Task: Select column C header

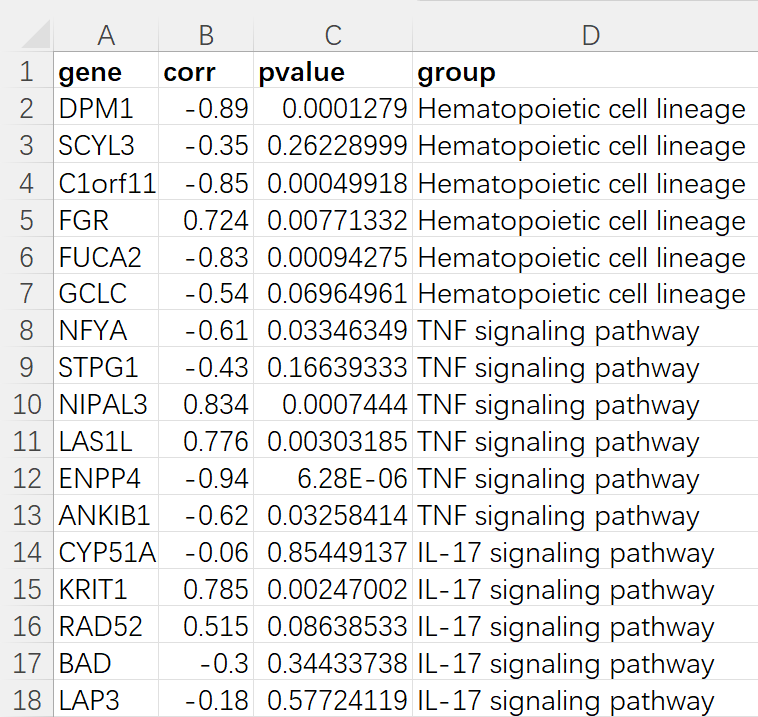Action: pyautogui.click(x=333, y=36)
